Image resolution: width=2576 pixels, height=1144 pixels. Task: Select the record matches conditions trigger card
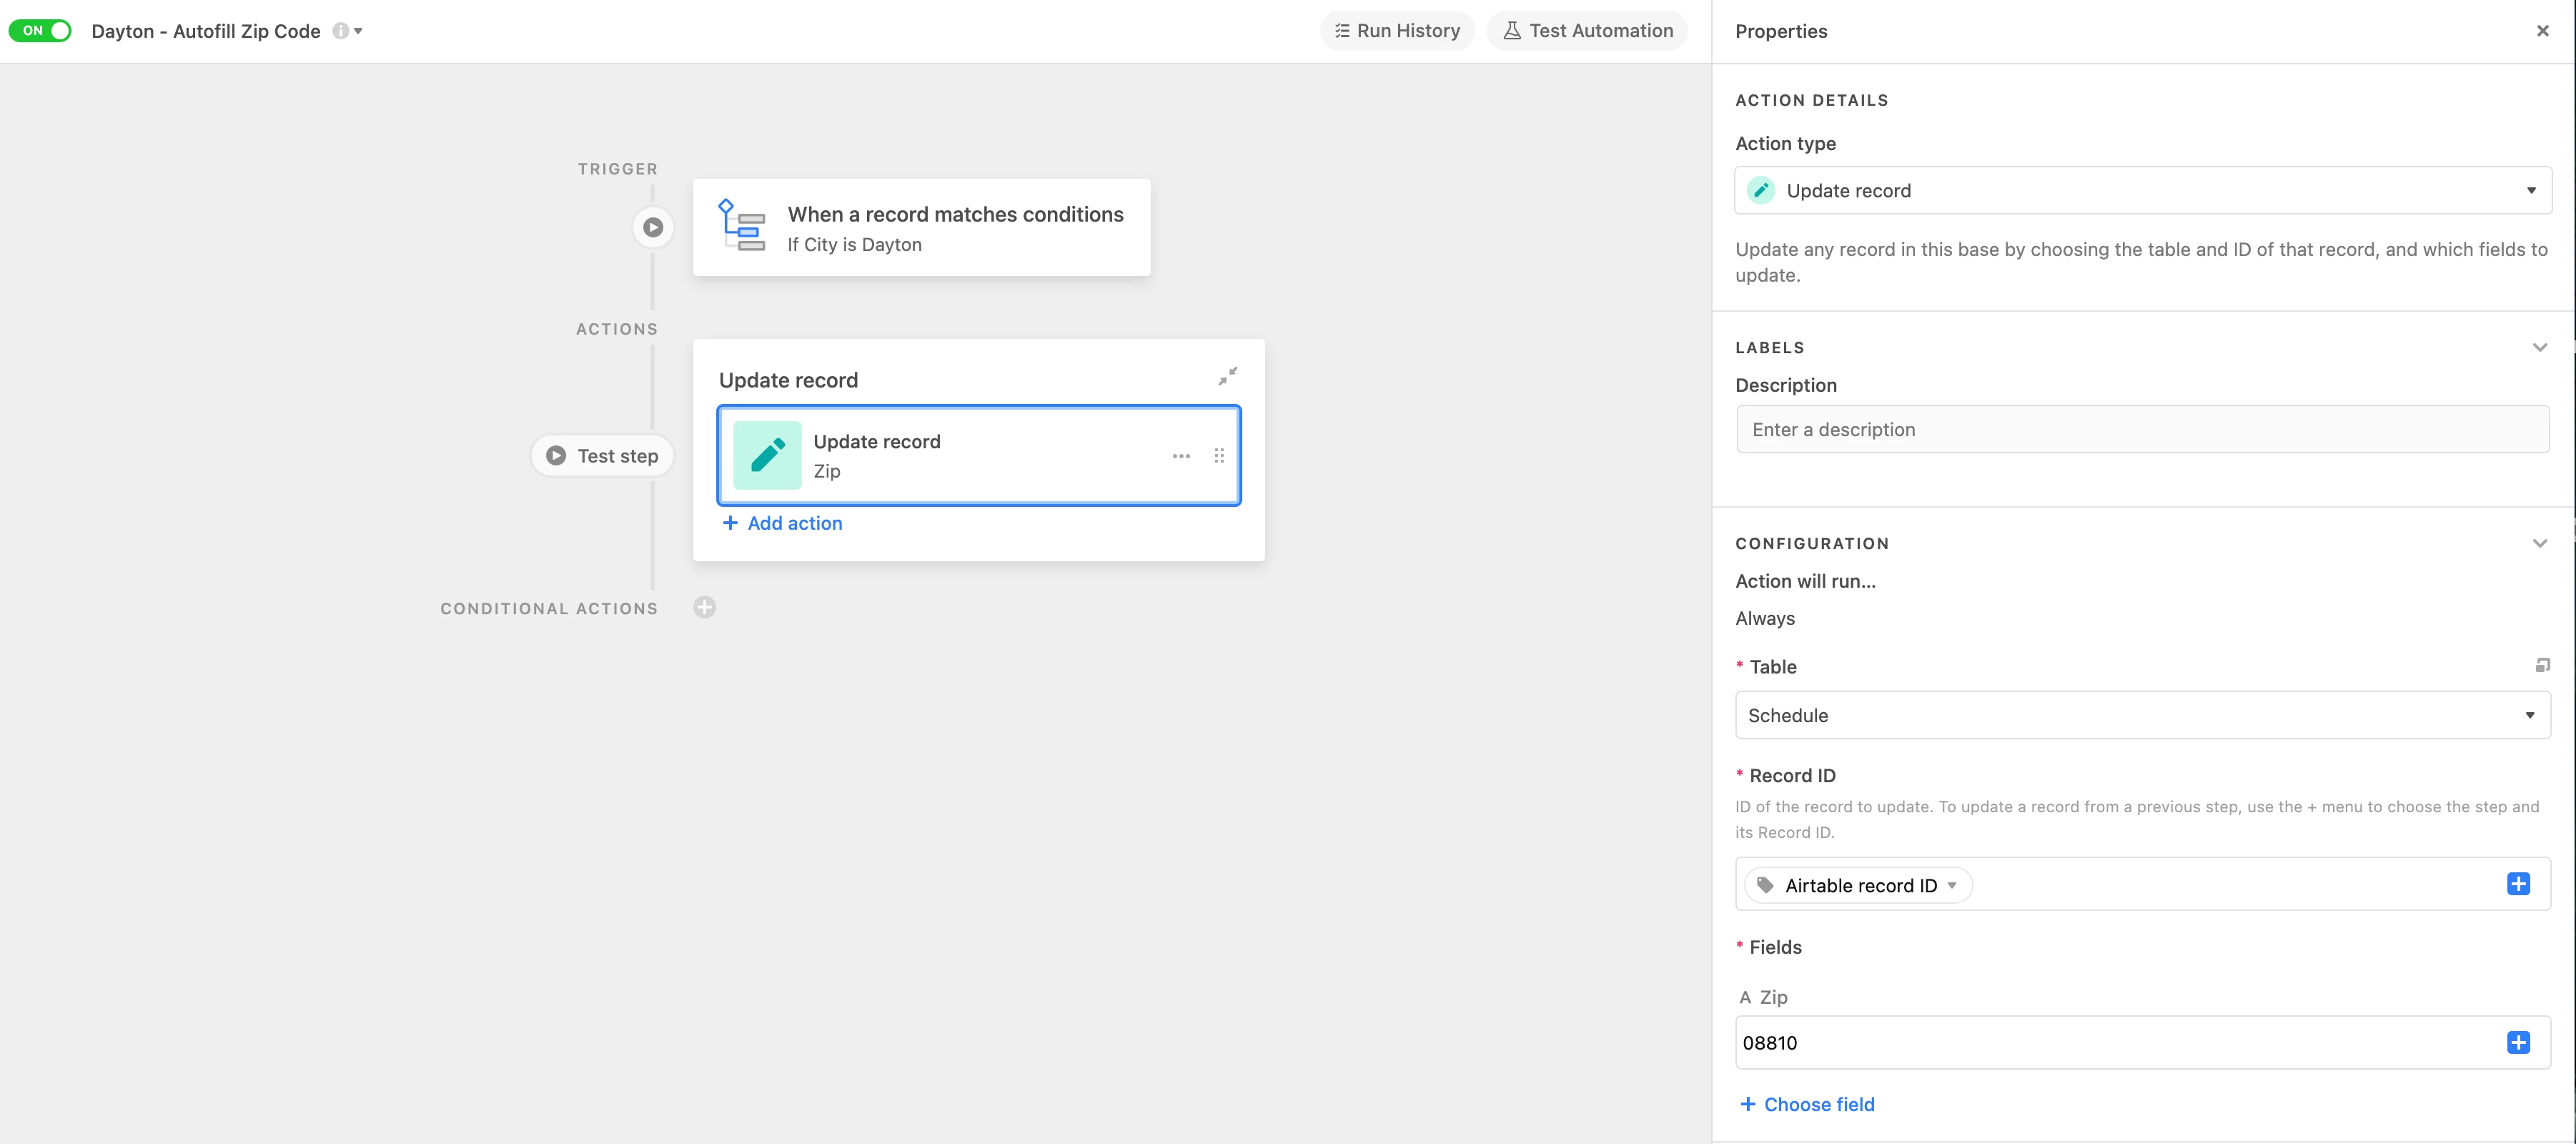[921, 228]
